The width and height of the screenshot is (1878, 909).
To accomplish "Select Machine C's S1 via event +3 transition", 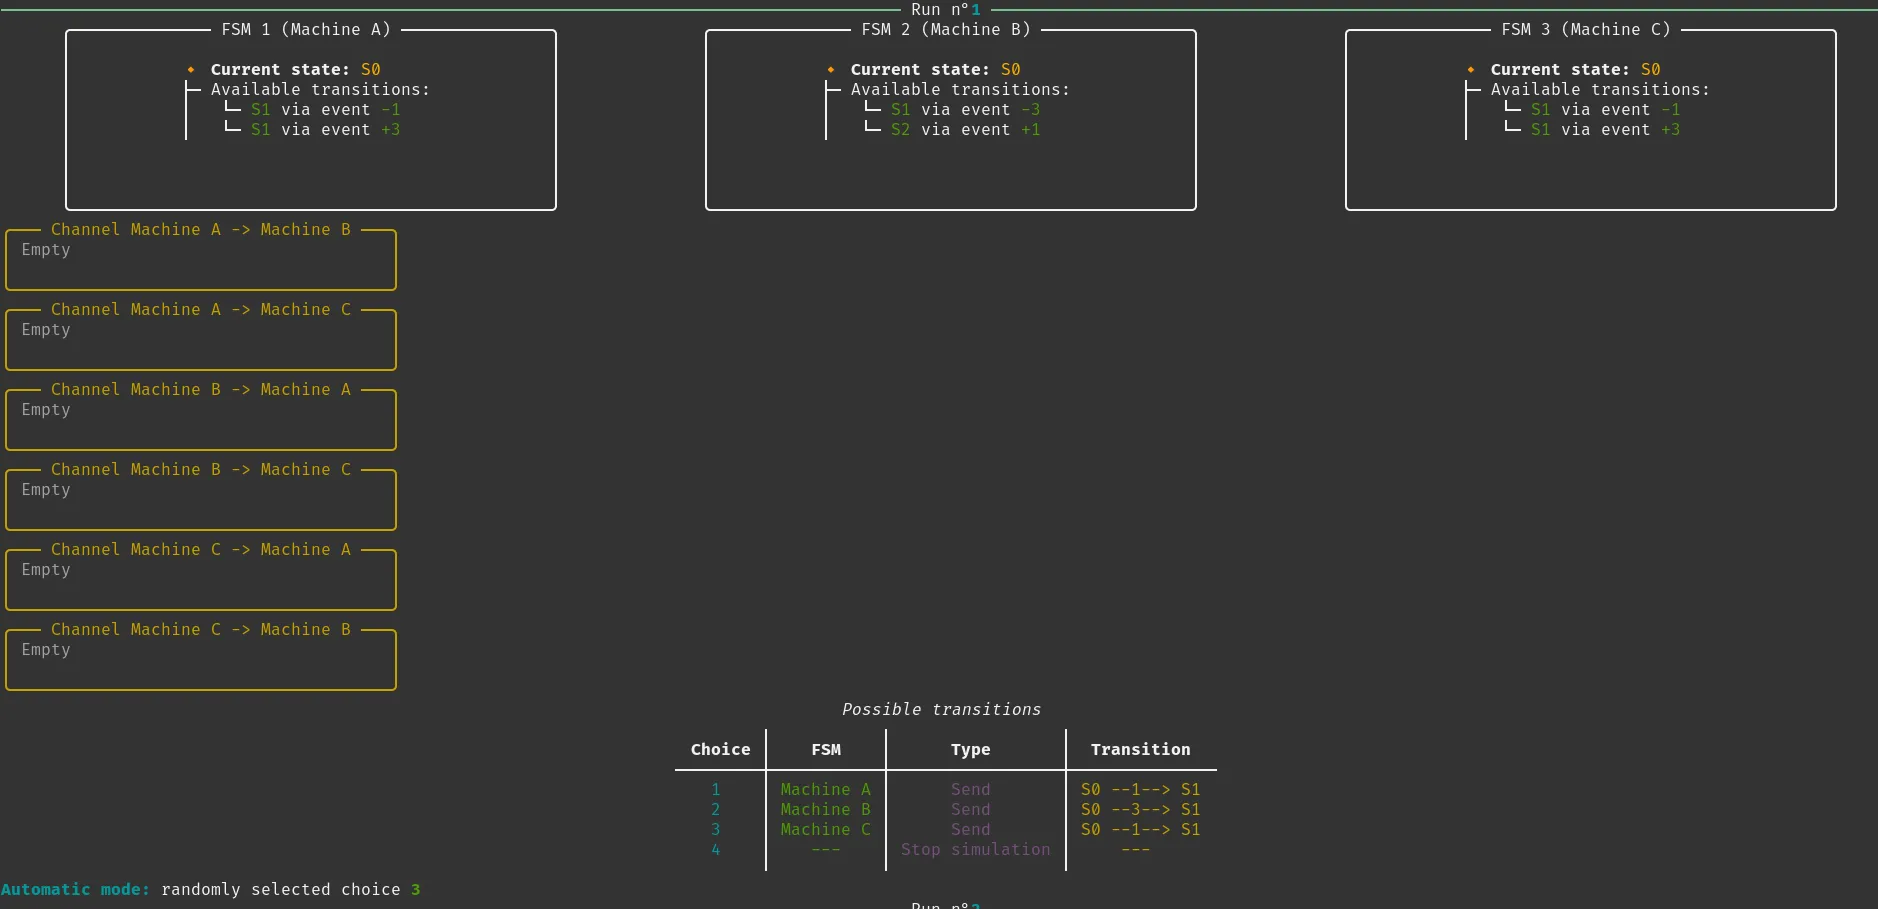I will pos(1605,130).
